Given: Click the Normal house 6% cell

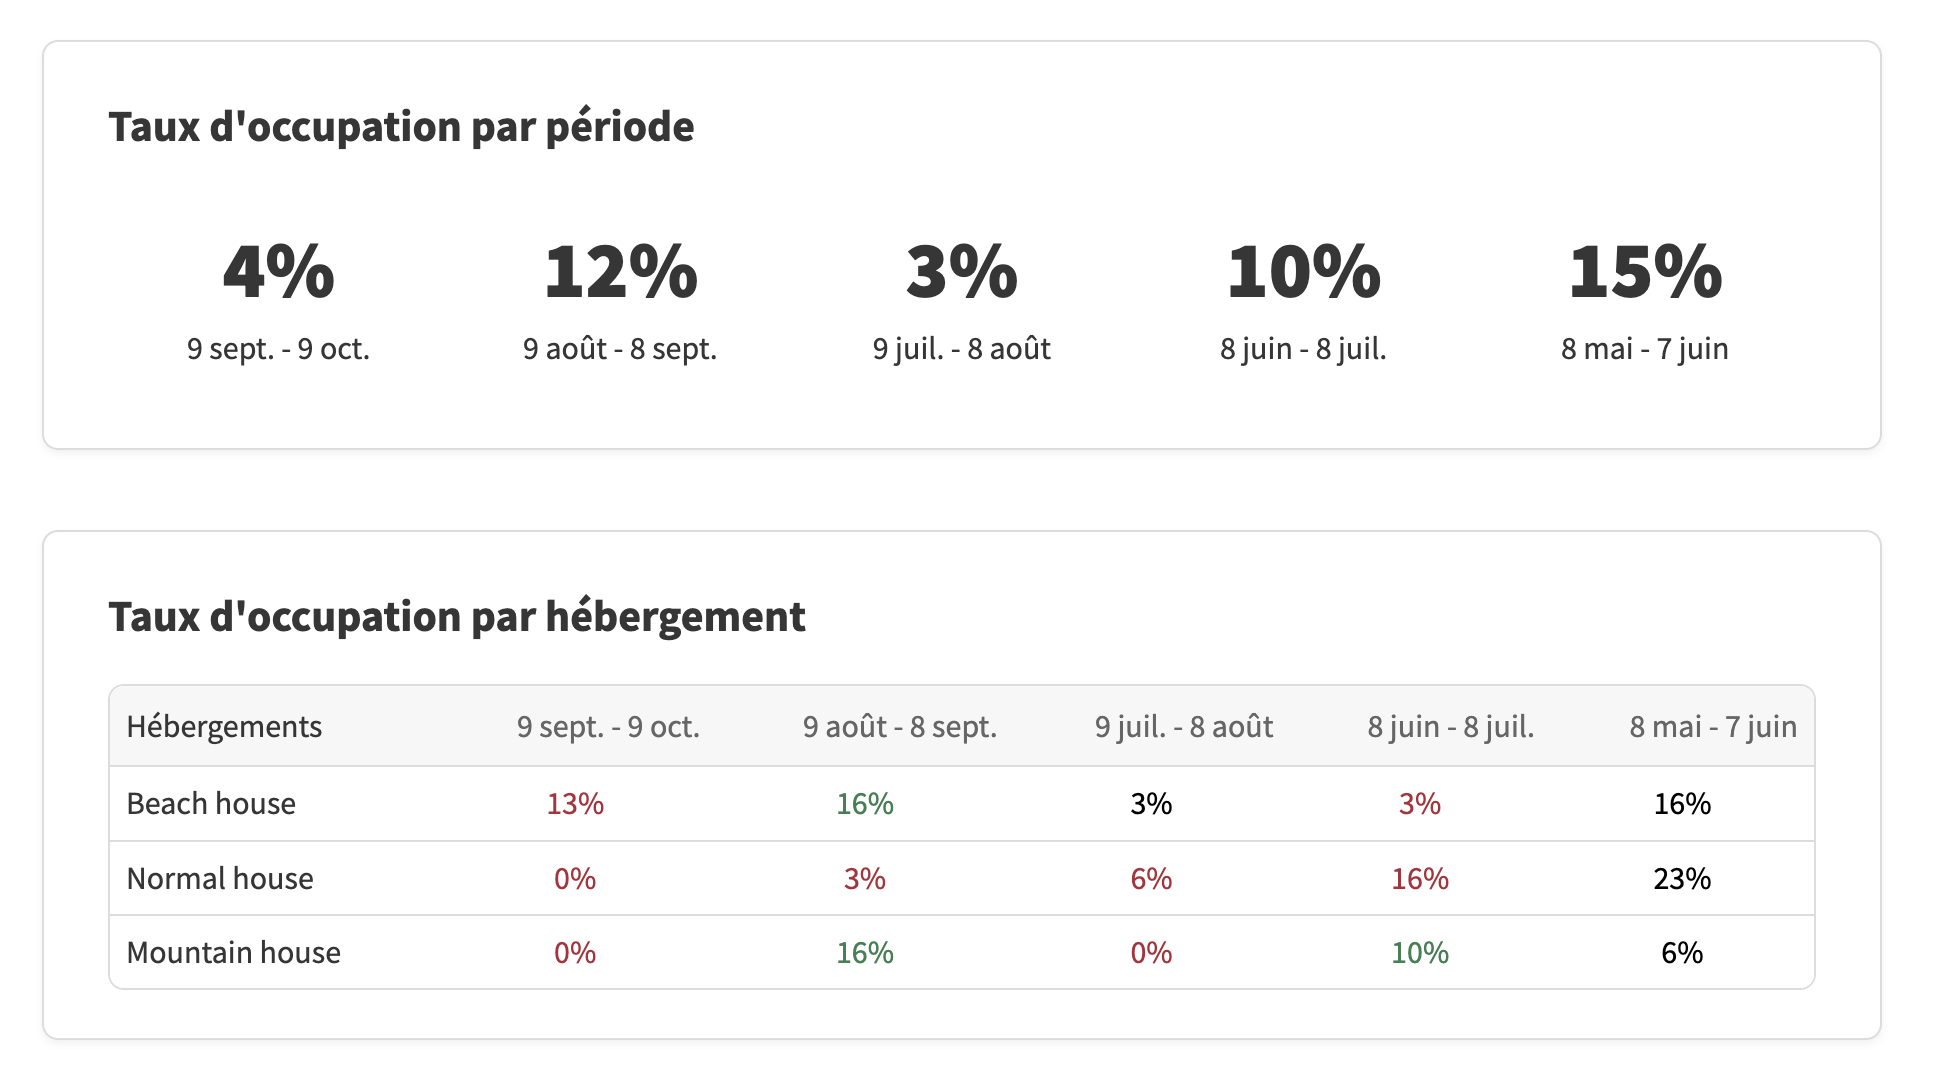Looking at the screenshot, I should pyautogui.click(x=1151, y=879).
